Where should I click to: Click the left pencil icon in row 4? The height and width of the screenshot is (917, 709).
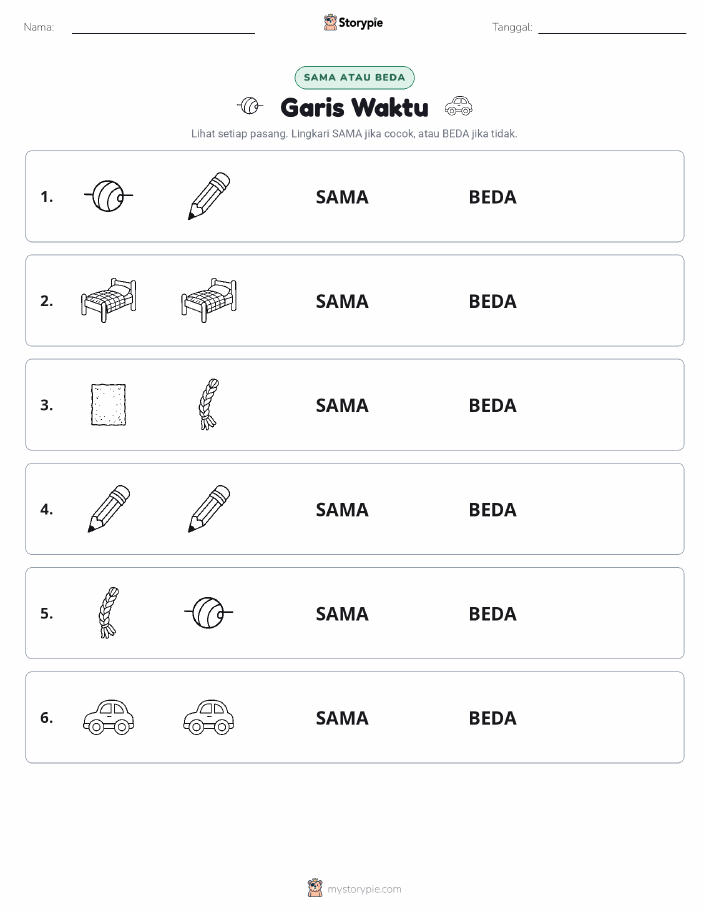point(109,508)
